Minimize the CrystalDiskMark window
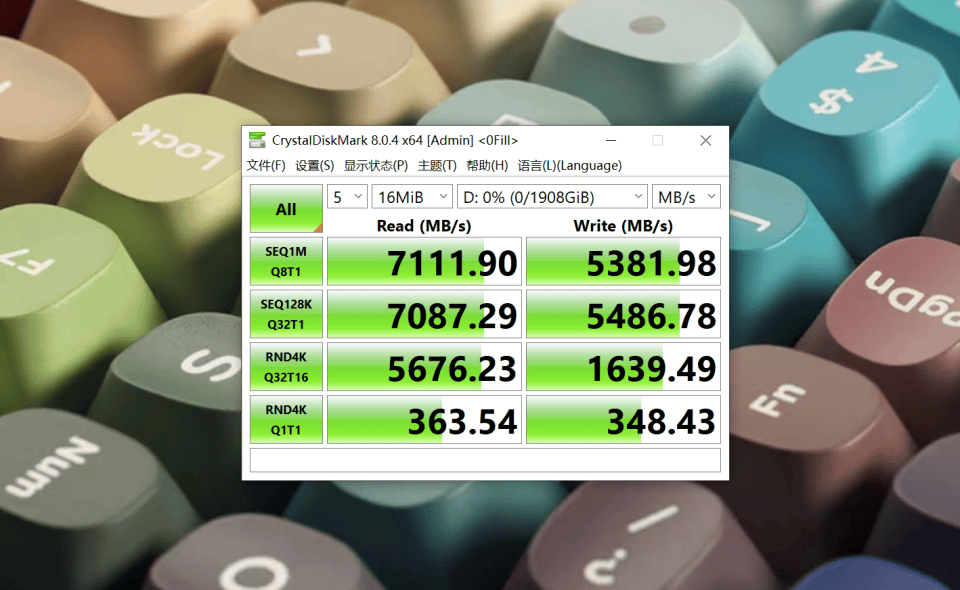Image resolution: width=960 pixels, height=590 pixels. point(610,141)
